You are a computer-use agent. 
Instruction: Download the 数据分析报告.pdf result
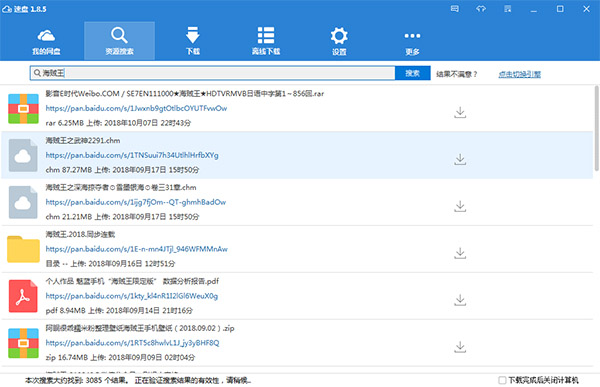(460, 300)
